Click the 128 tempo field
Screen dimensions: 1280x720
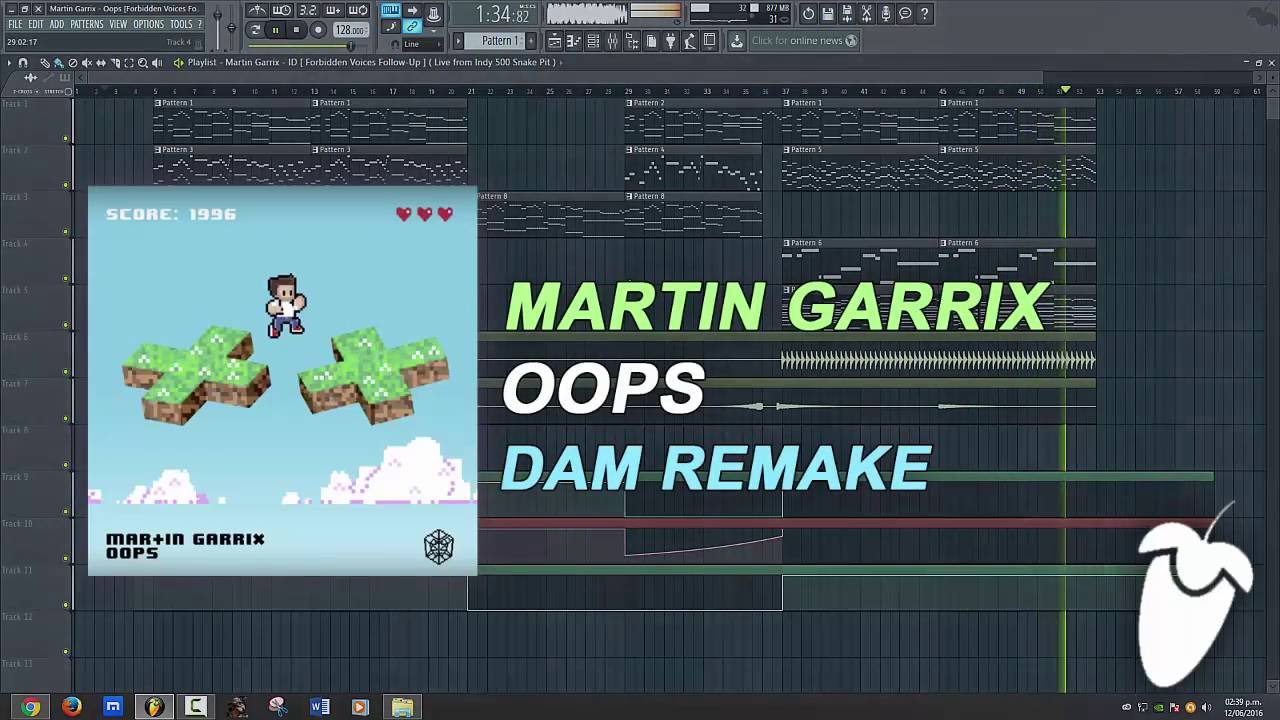pyautogui.click(x=350, y=30)
